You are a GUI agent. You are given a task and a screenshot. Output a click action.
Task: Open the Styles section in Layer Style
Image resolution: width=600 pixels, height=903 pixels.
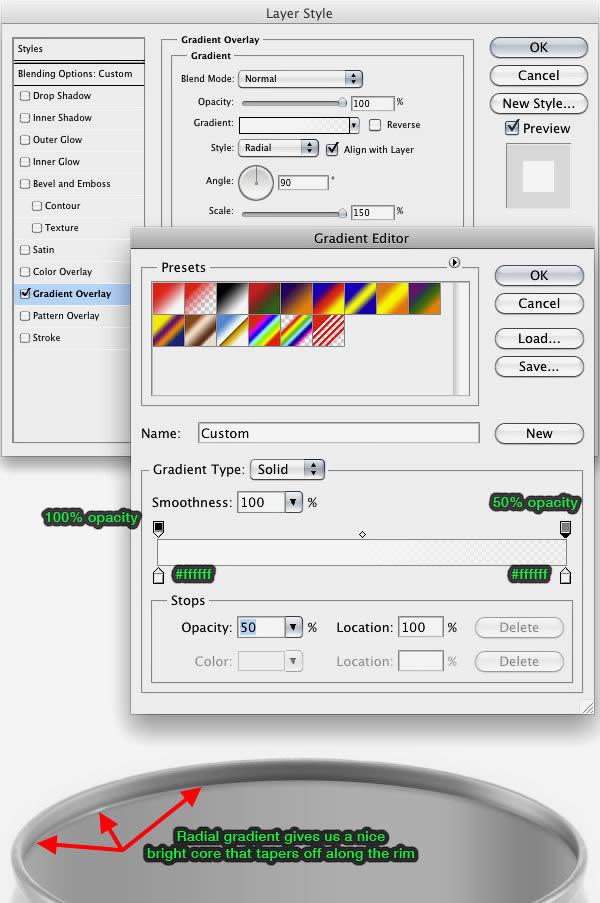pos(79,49)
